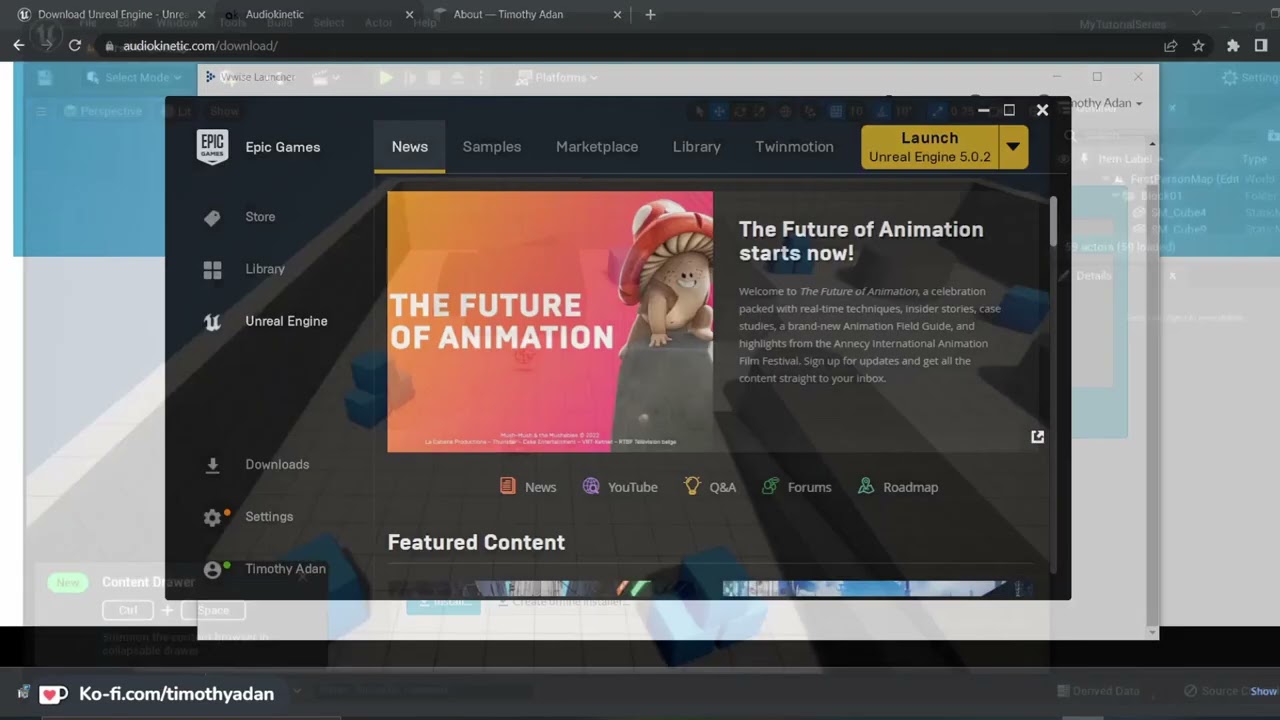Open The Future of Animation banner image
Viewport: 1280px width, 720px height.
550,322
